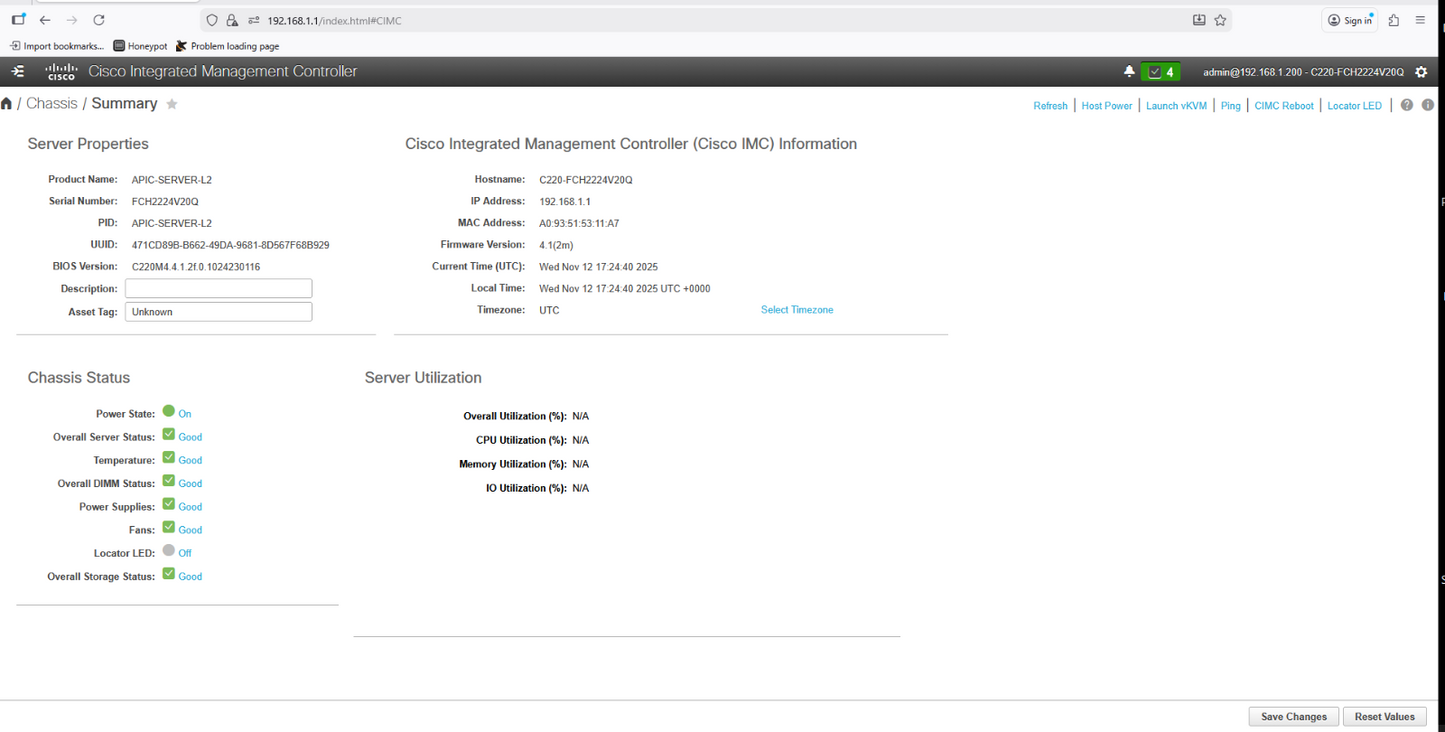
Task: Open Power Supplies Good link
Action: 190,507
